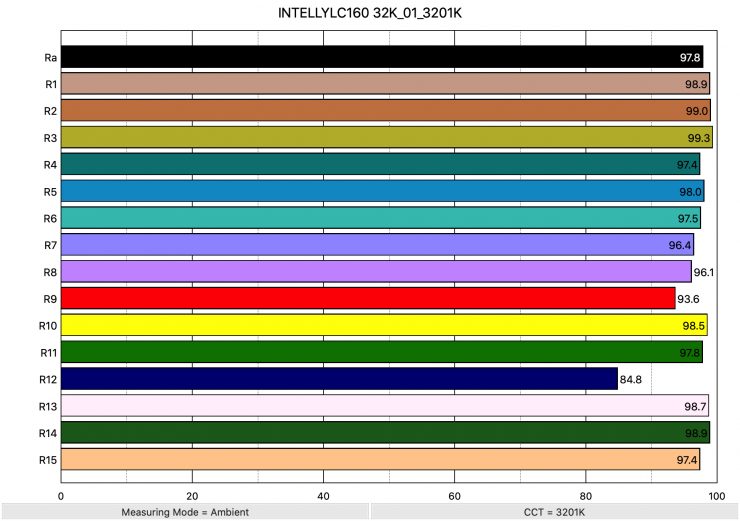This screenshot has width=740, height=521.
Task: Click the blue R5 bar
Action: click(x=382, y=191)
